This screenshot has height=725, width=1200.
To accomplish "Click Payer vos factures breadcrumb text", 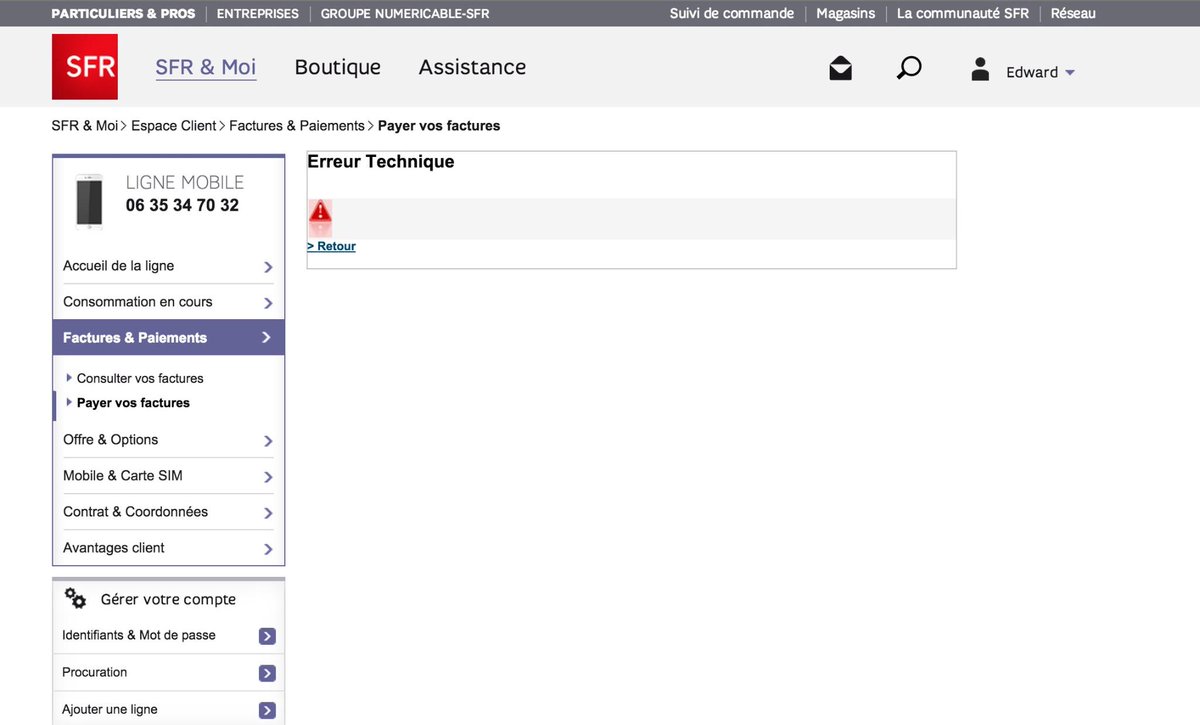I will (439, 126).
